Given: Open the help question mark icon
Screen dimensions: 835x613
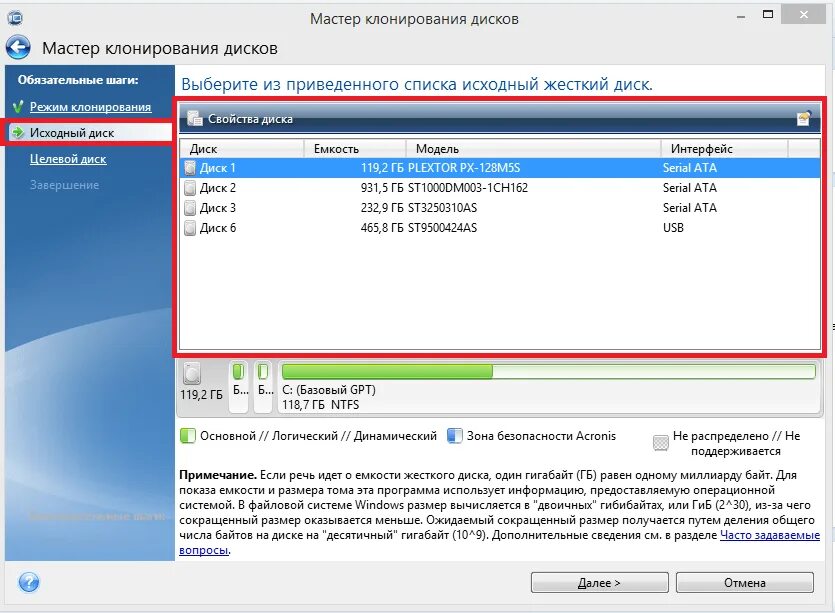Looking at the screenshot, I should [x=29, y=582].
